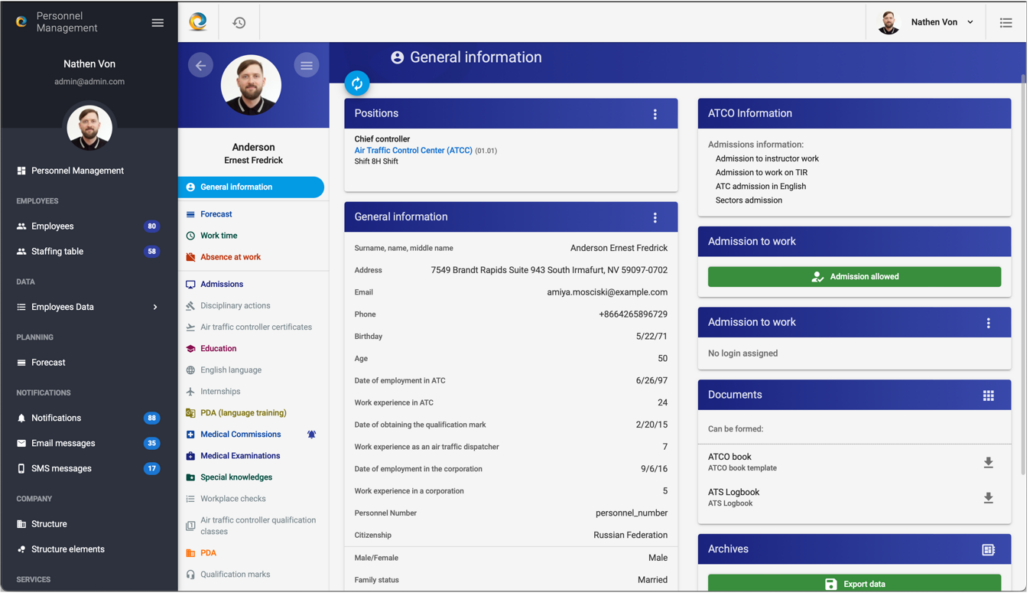The width and height of the screenshot is (1030, 596).
Task: Go to Staffing table in the sidebar
Action: coord(57,252)
